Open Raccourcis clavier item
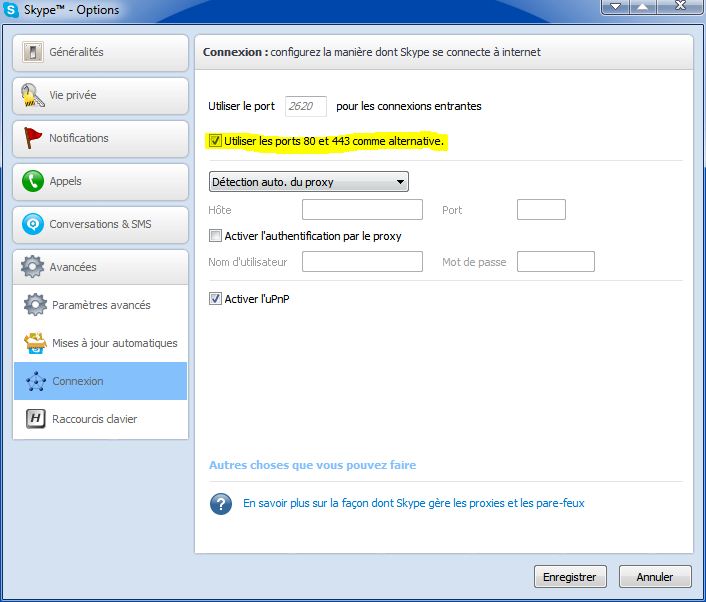The image size is (706, 602). pyautogui.click(x=100, y=419)
